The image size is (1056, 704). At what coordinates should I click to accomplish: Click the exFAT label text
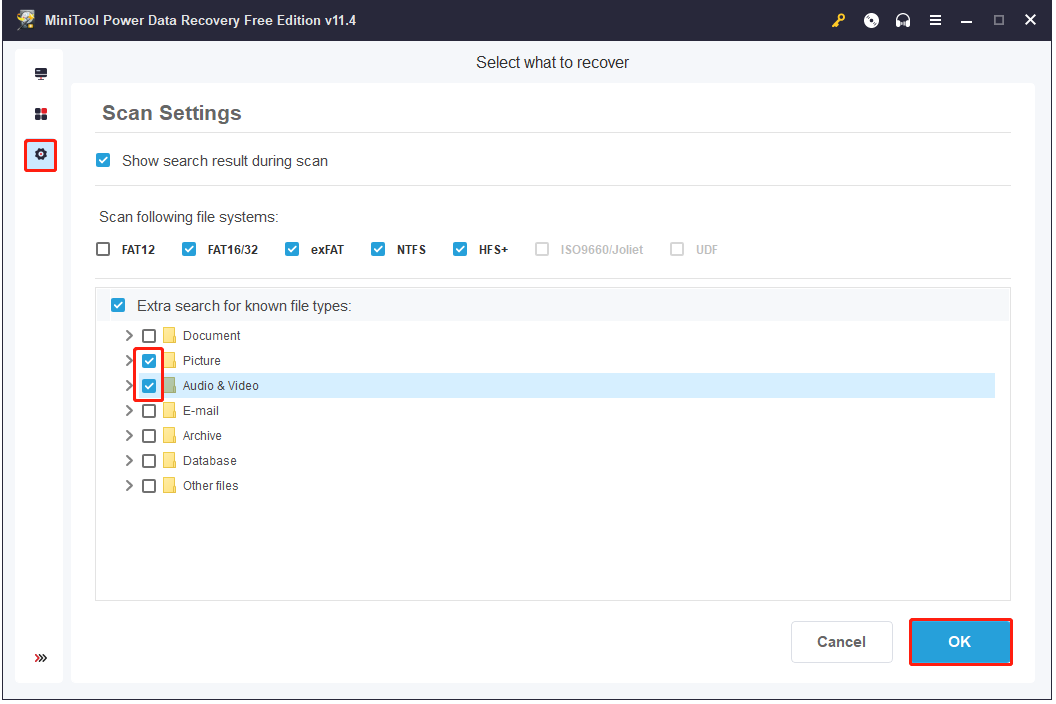point(327,249)
